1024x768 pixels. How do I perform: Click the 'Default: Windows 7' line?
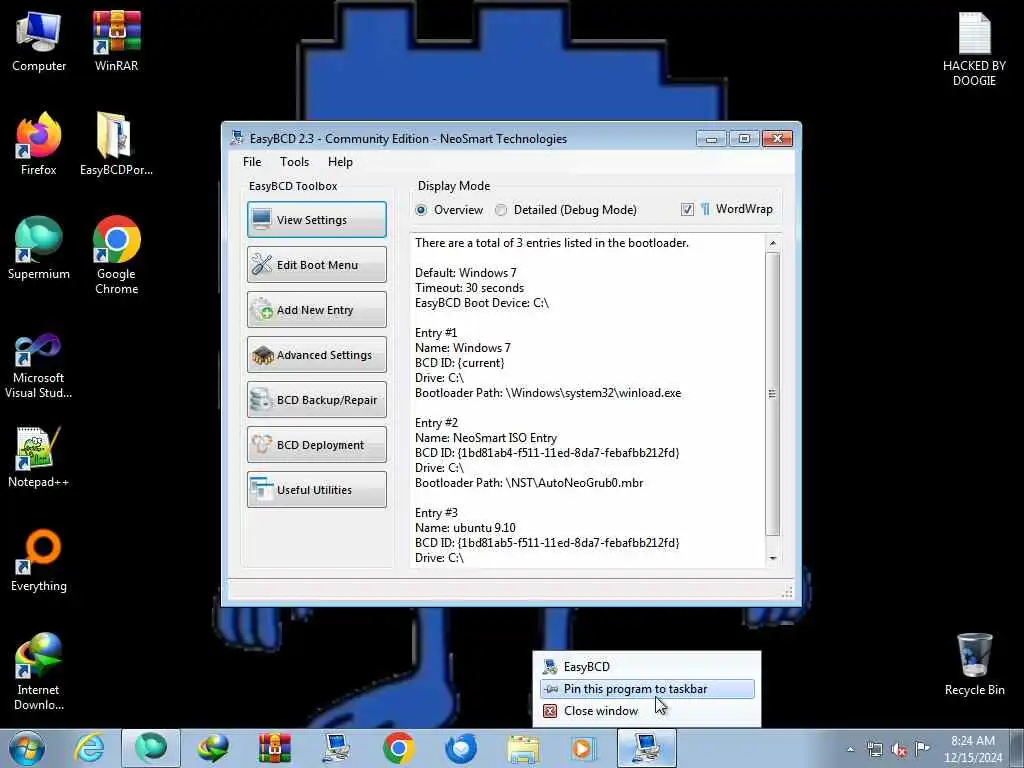pyautogui.click(x=466, y=273)
